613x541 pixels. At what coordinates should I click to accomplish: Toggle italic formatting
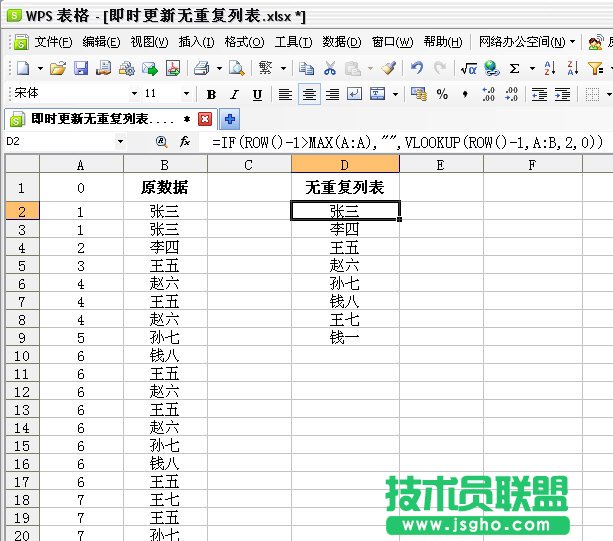(x=234, y=94)
